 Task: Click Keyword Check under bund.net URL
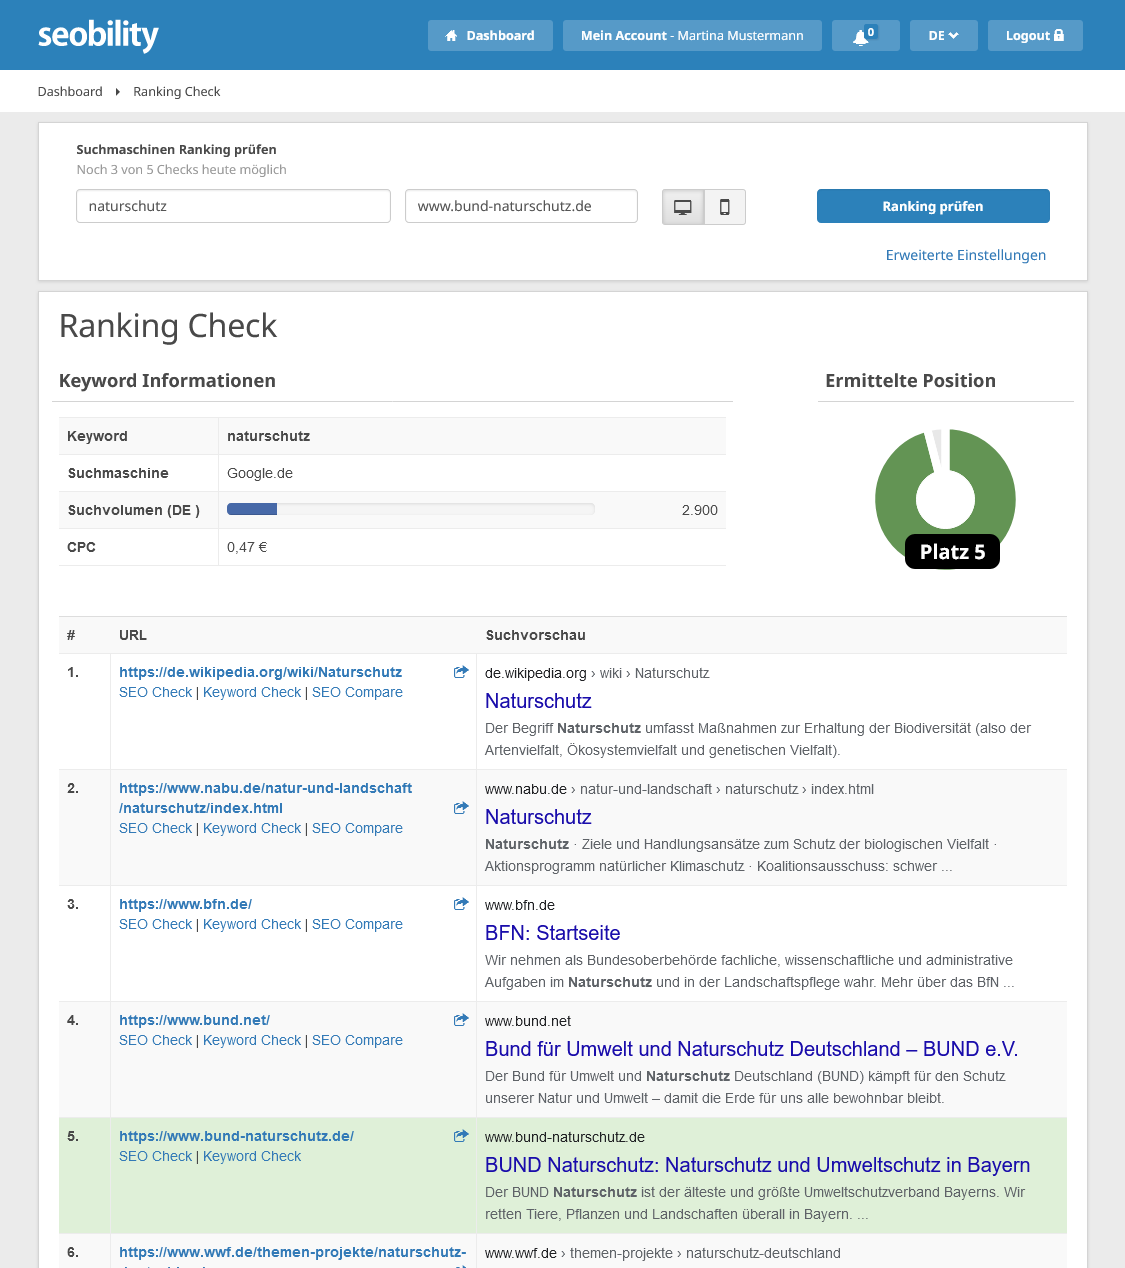[x=252, y=1040]
